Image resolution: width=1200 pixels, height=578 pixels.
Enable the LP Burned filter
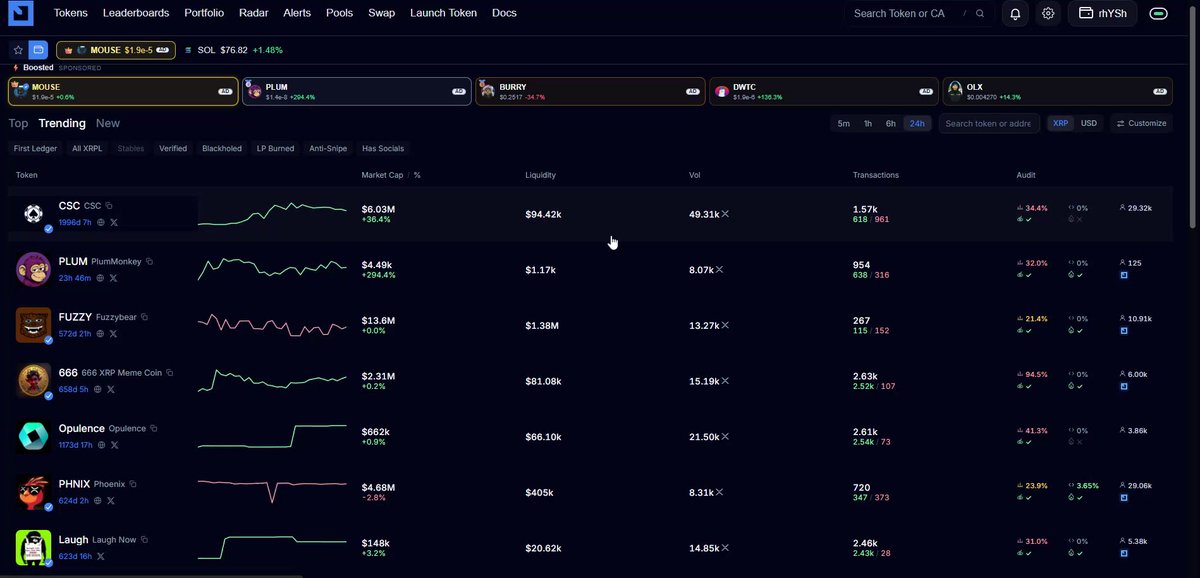[x=276, y=149]
